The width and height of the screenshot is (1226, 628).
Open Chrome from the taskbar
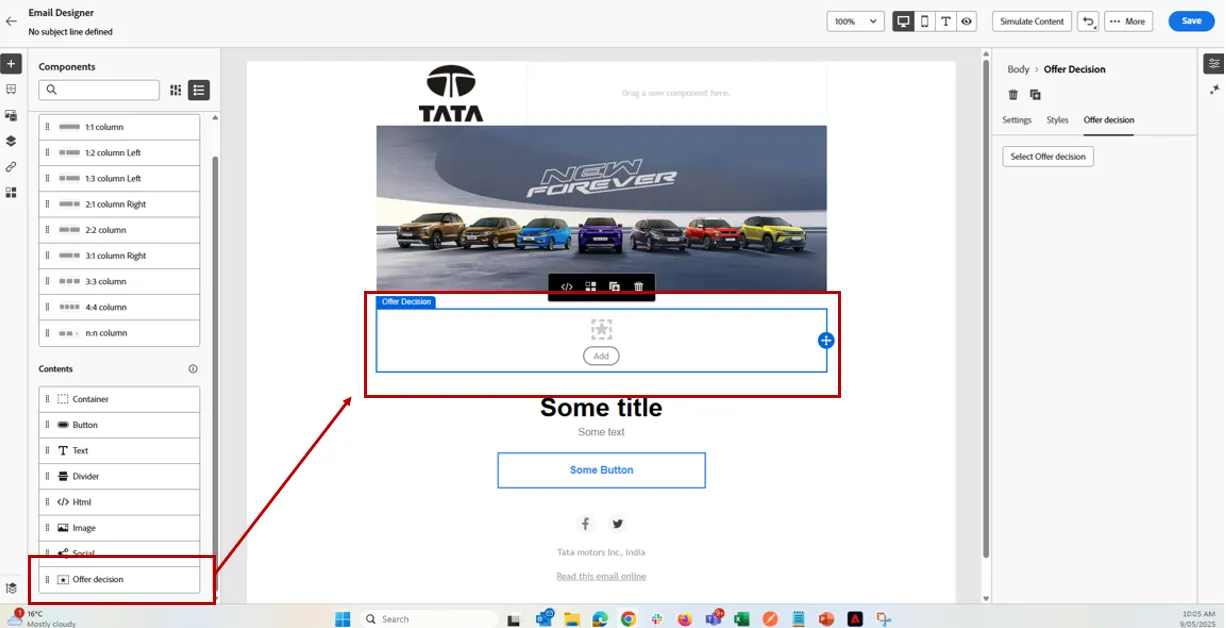628,619
